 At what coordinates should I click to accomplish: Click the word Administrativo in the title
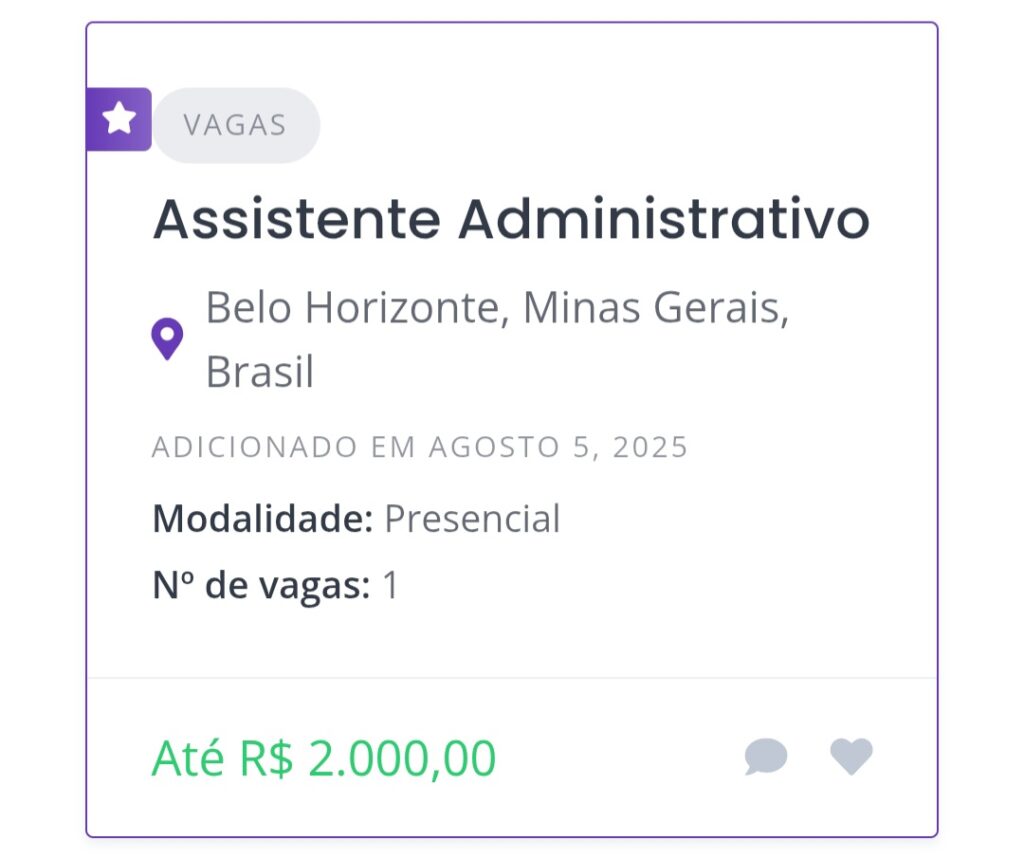664,219
